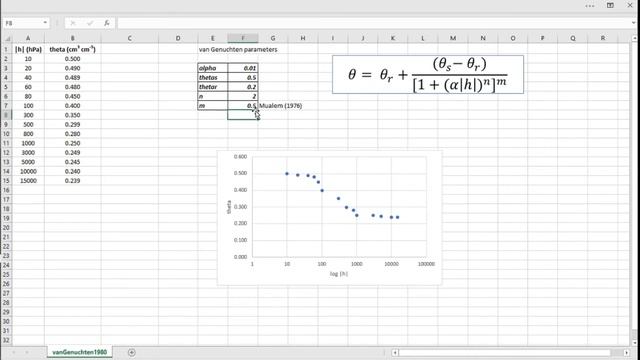This screenshot has height=360, width=640.
Task: Click the horizontal scrollbar left arrow
Action: coord(395,352)
